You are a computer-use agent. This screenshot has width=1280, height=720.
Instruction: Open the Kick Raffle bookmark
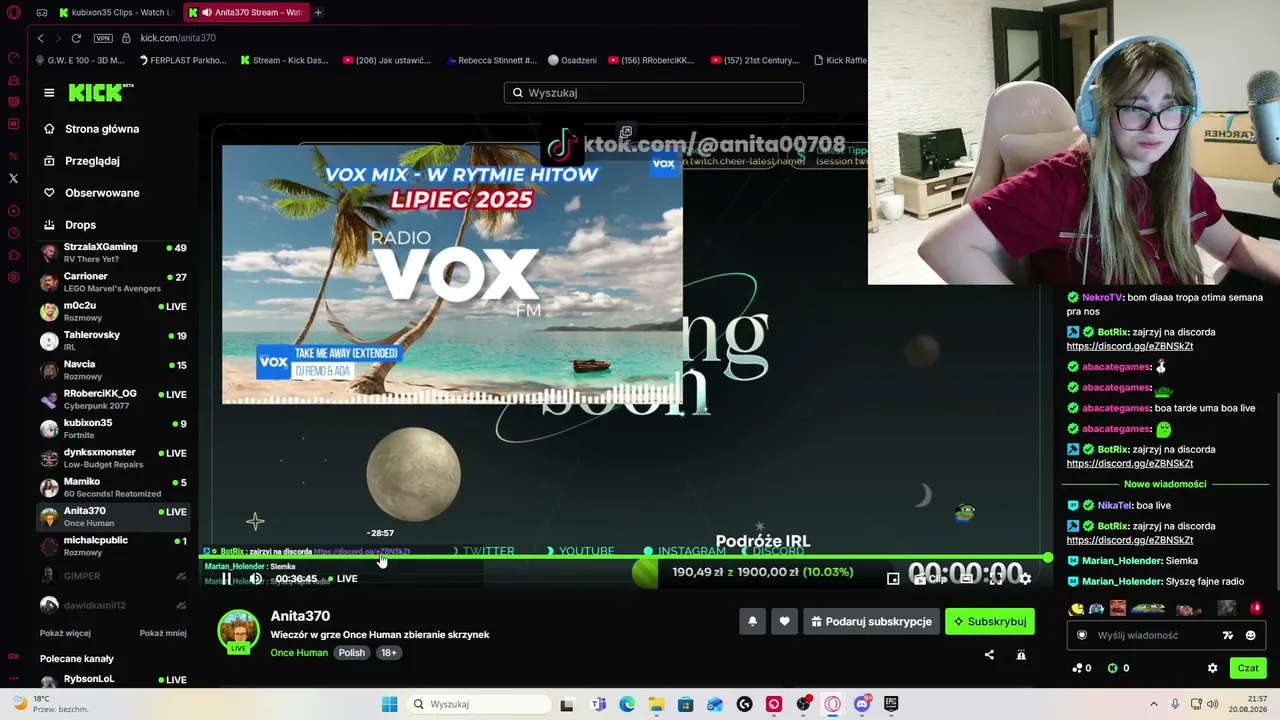841,60
